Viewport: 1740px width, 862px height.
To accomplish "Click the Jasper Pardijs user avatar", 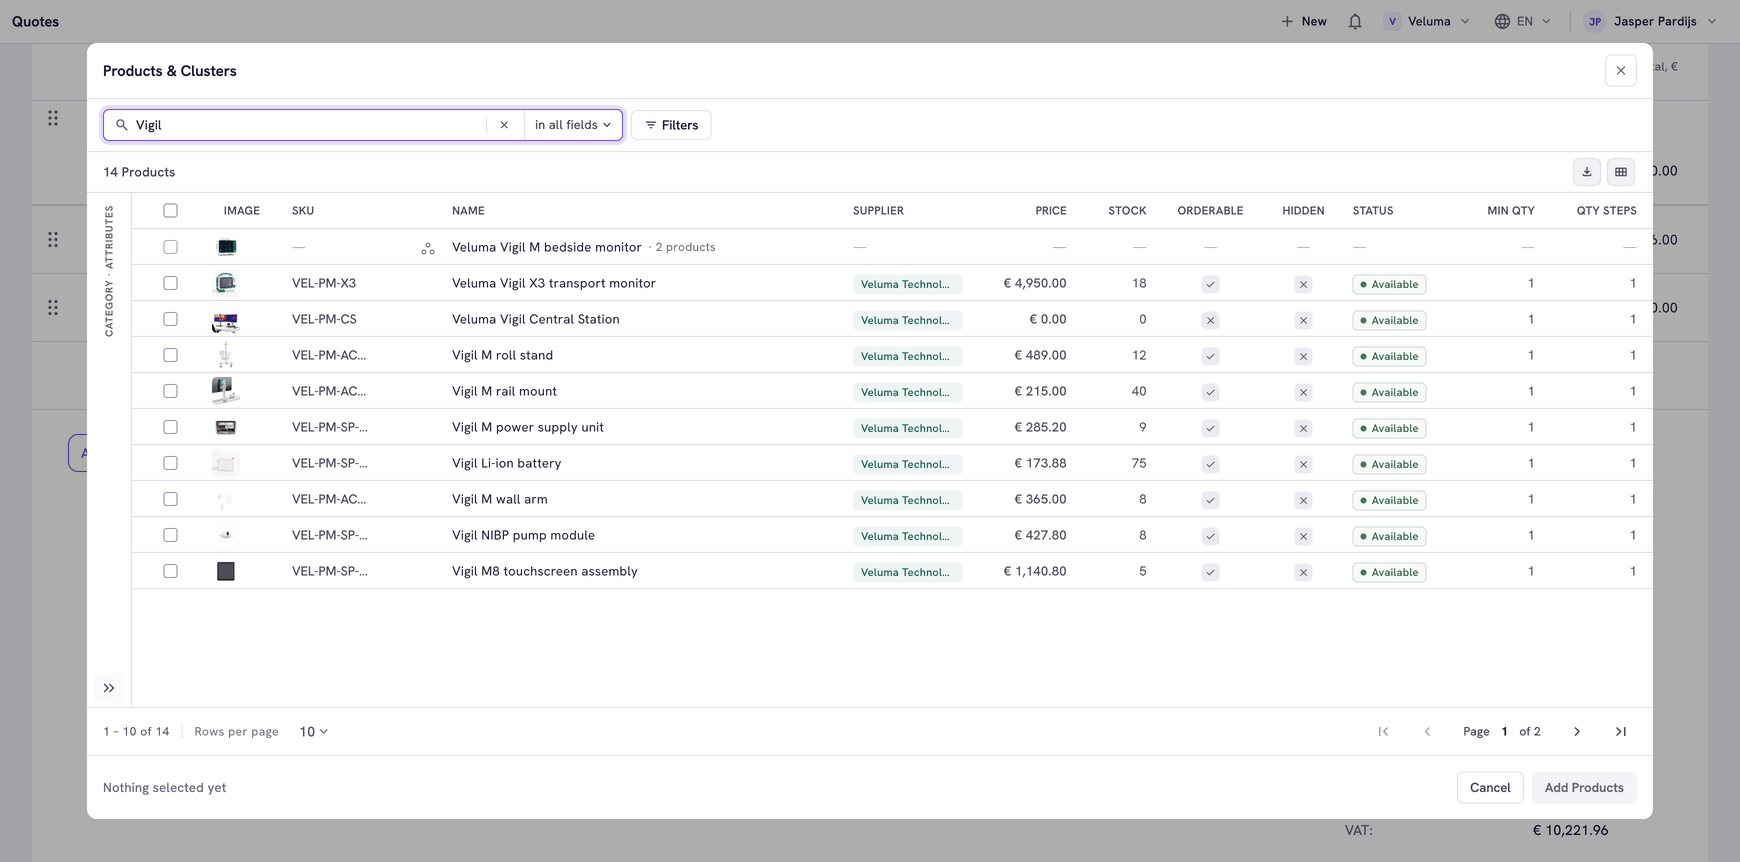I will pyautogui.click(x=1595, y=21).
